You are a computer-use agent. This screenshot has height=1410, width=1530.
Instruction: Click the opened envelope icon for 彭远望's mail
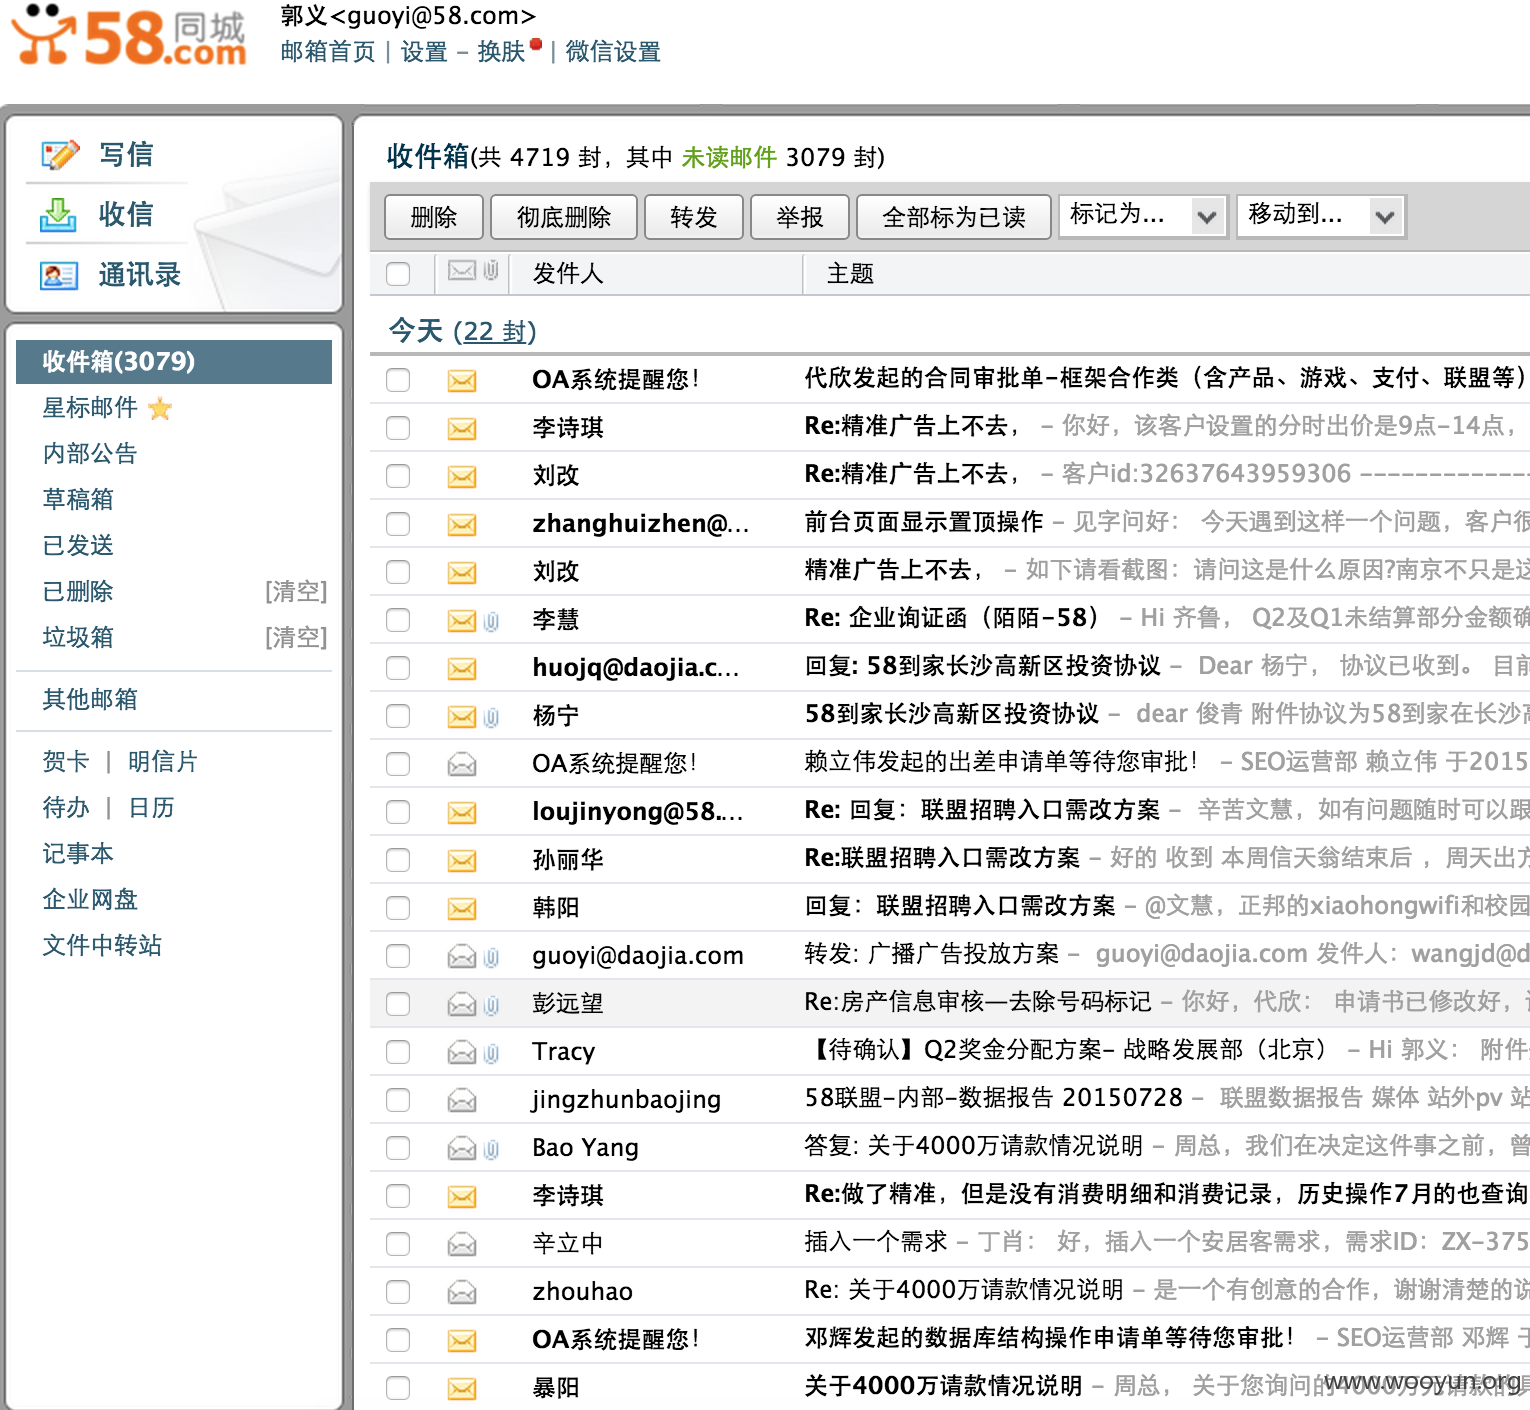click(x=462, y=1004)
